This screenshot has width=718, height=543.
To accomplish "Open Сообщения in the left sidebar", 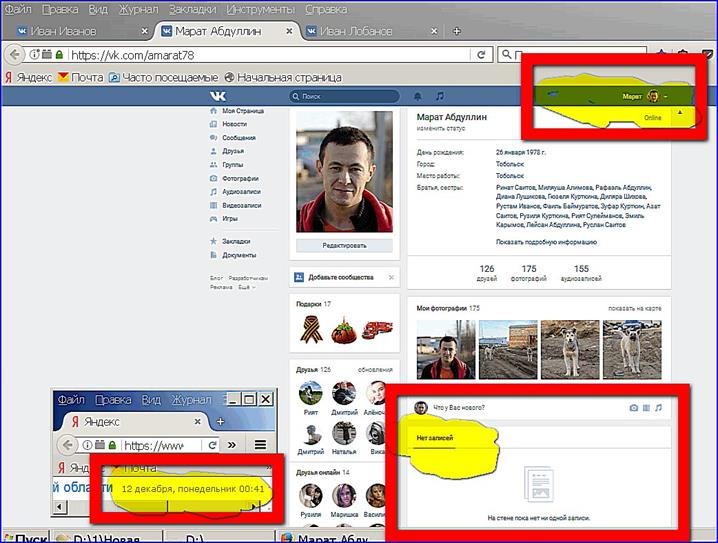I will (x=238, y=137).
